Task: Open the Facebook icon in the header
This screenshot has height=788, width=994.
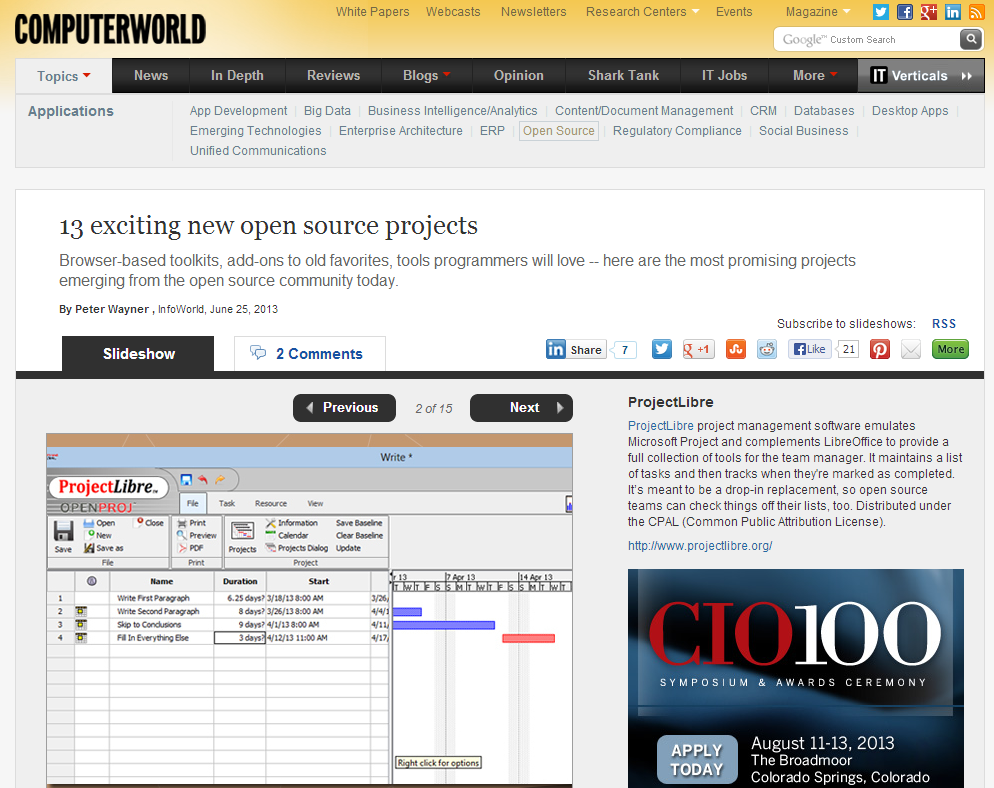Action: 905,12
